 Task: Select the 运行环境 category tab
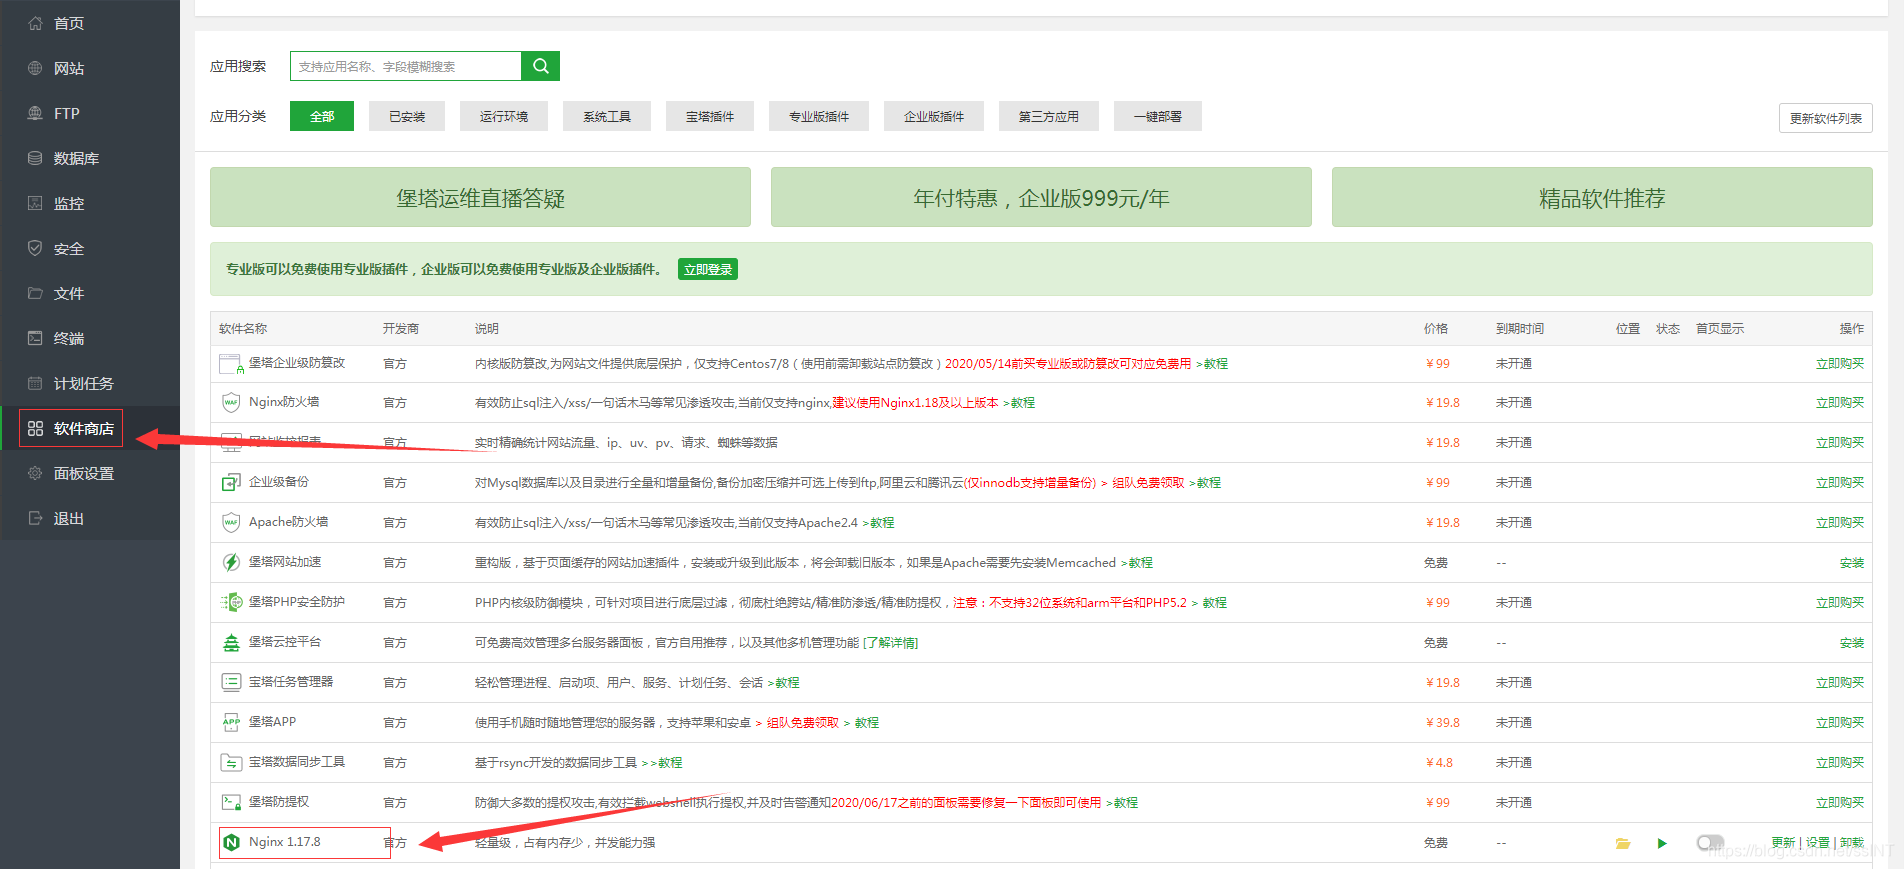click(504, 116)
